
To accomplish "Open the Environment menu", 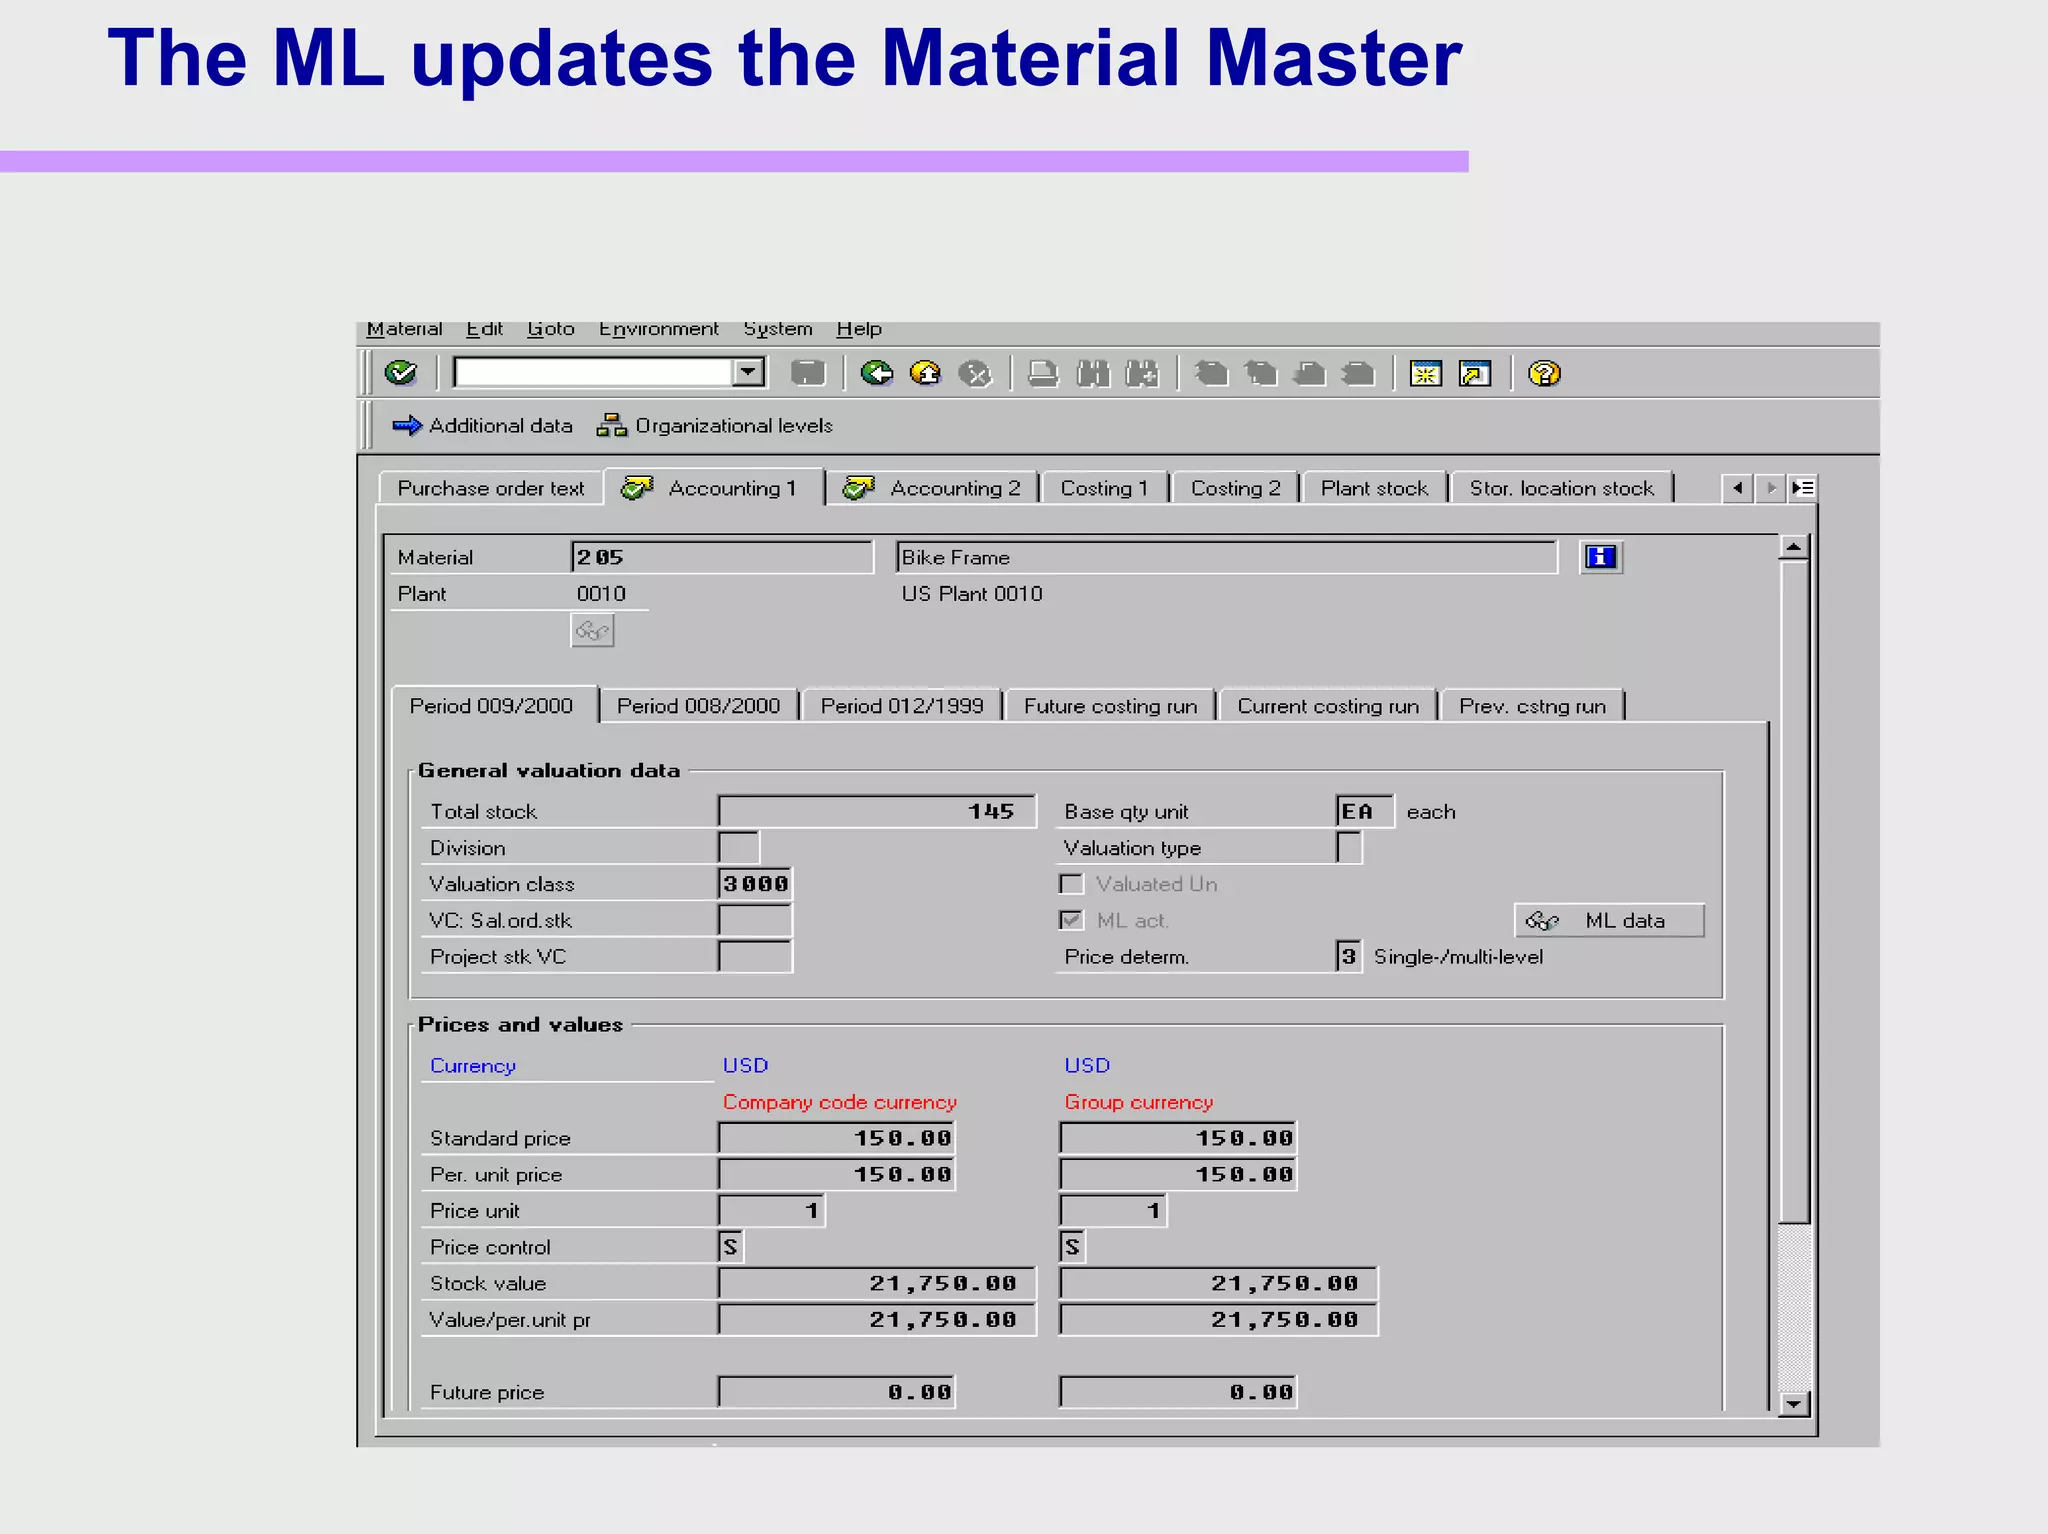I will pos(658,329).
